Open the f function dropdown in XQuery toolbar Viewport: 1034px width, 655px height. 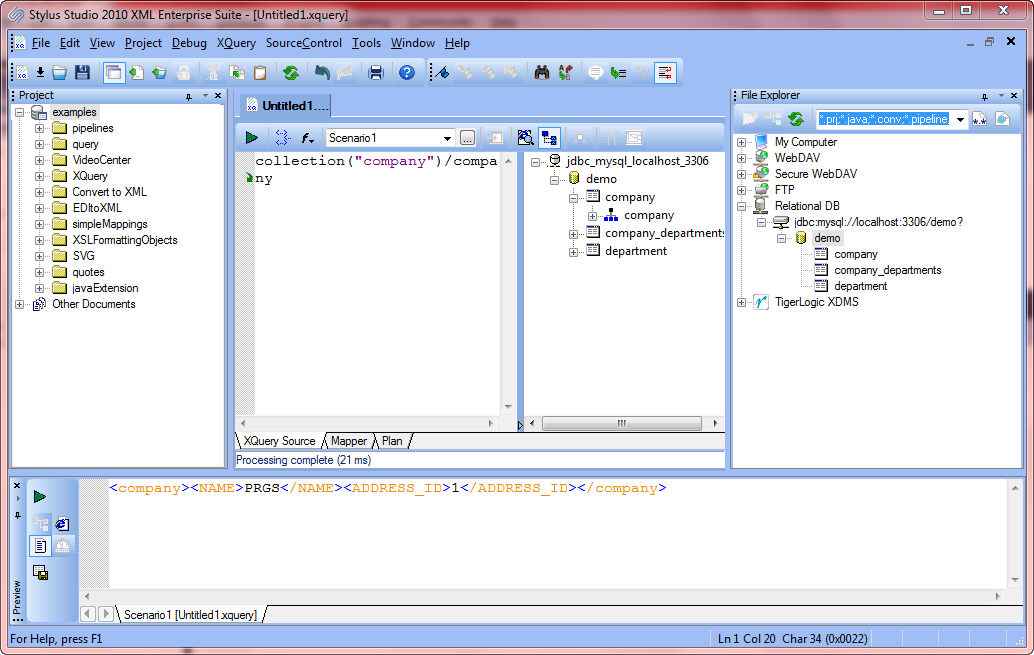(x=307, y=138)
